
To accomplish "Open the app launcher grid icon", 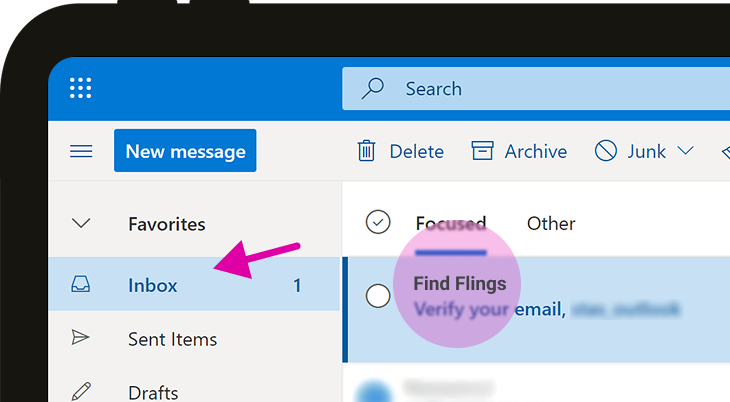I will pyautogui.click(x=81, y=88).
